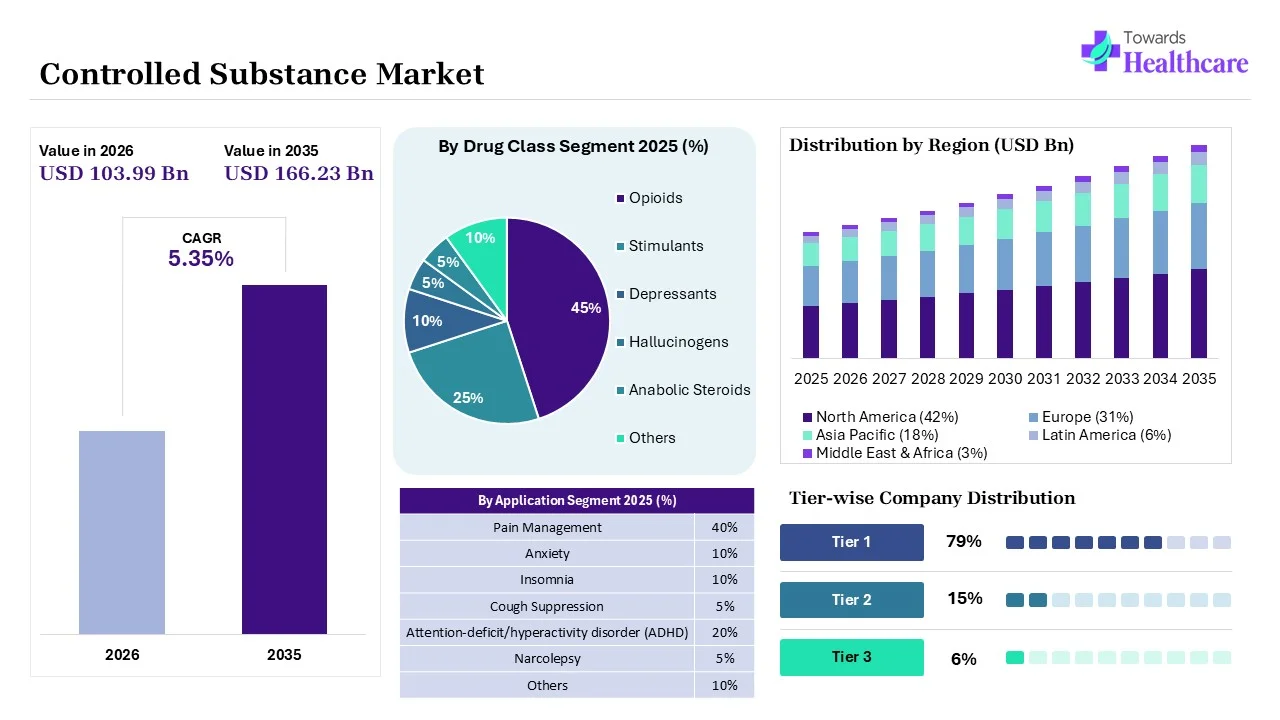1280x720 pixels.
Task: Click the 40% table cell
Action: point(725,527)
